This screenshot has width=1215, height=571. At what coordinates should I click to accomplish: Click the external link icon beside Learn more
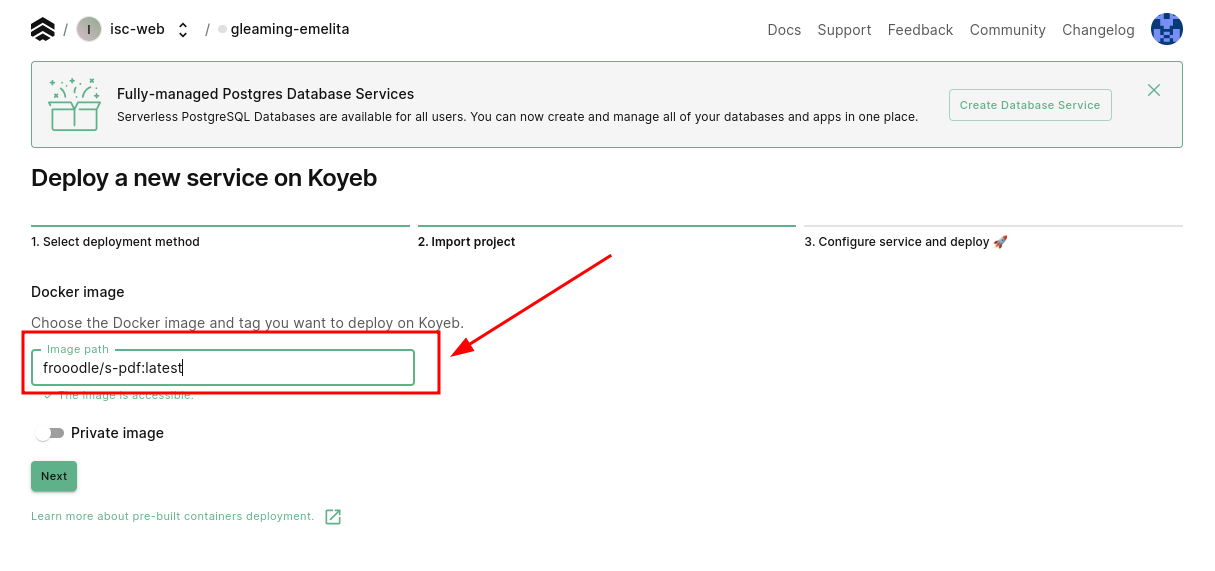coord(333,517)
